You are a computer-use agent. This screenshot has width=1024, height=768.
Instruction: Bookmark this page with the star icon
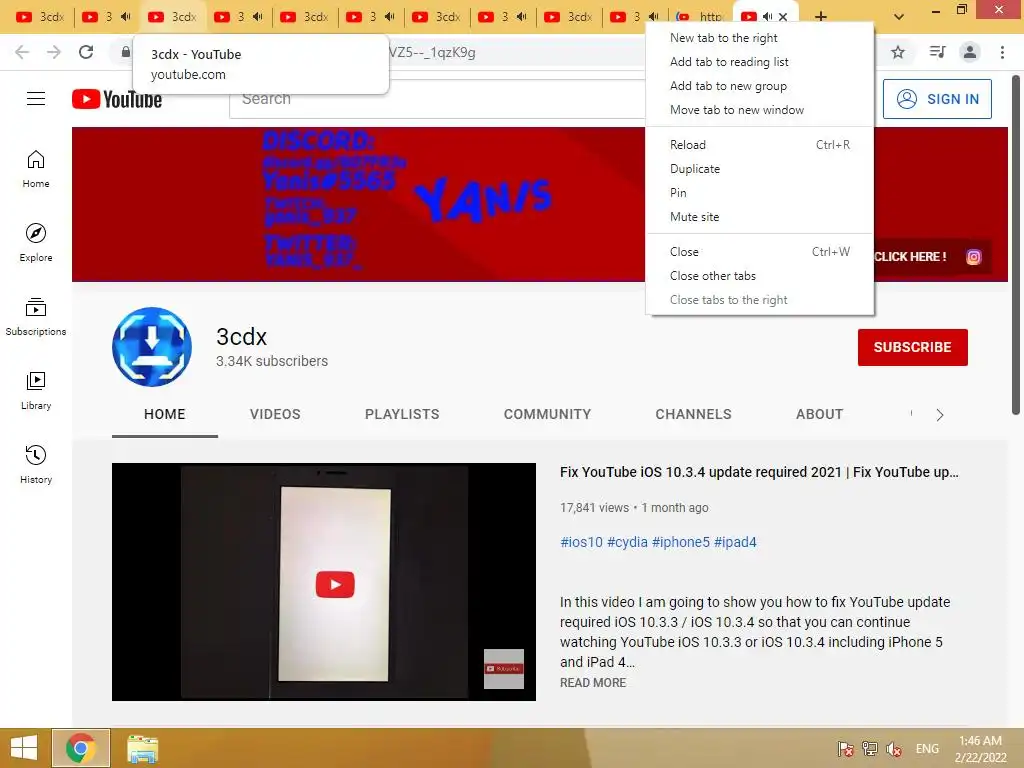pyautogui.click(x=898, y=52)
